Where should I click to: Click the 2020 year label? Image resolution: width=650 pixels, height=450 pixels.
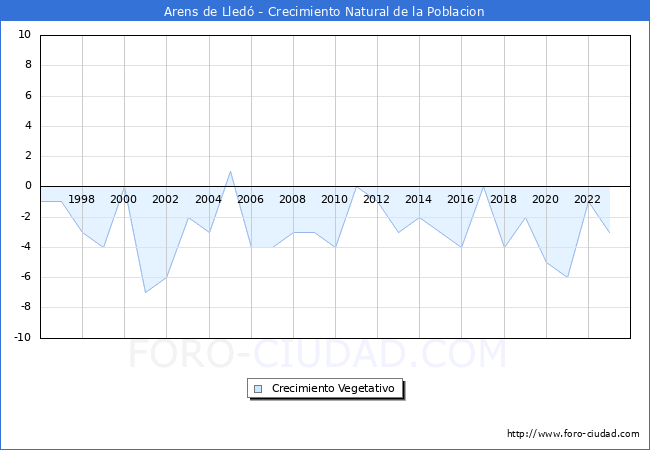[x=545, y=199]
